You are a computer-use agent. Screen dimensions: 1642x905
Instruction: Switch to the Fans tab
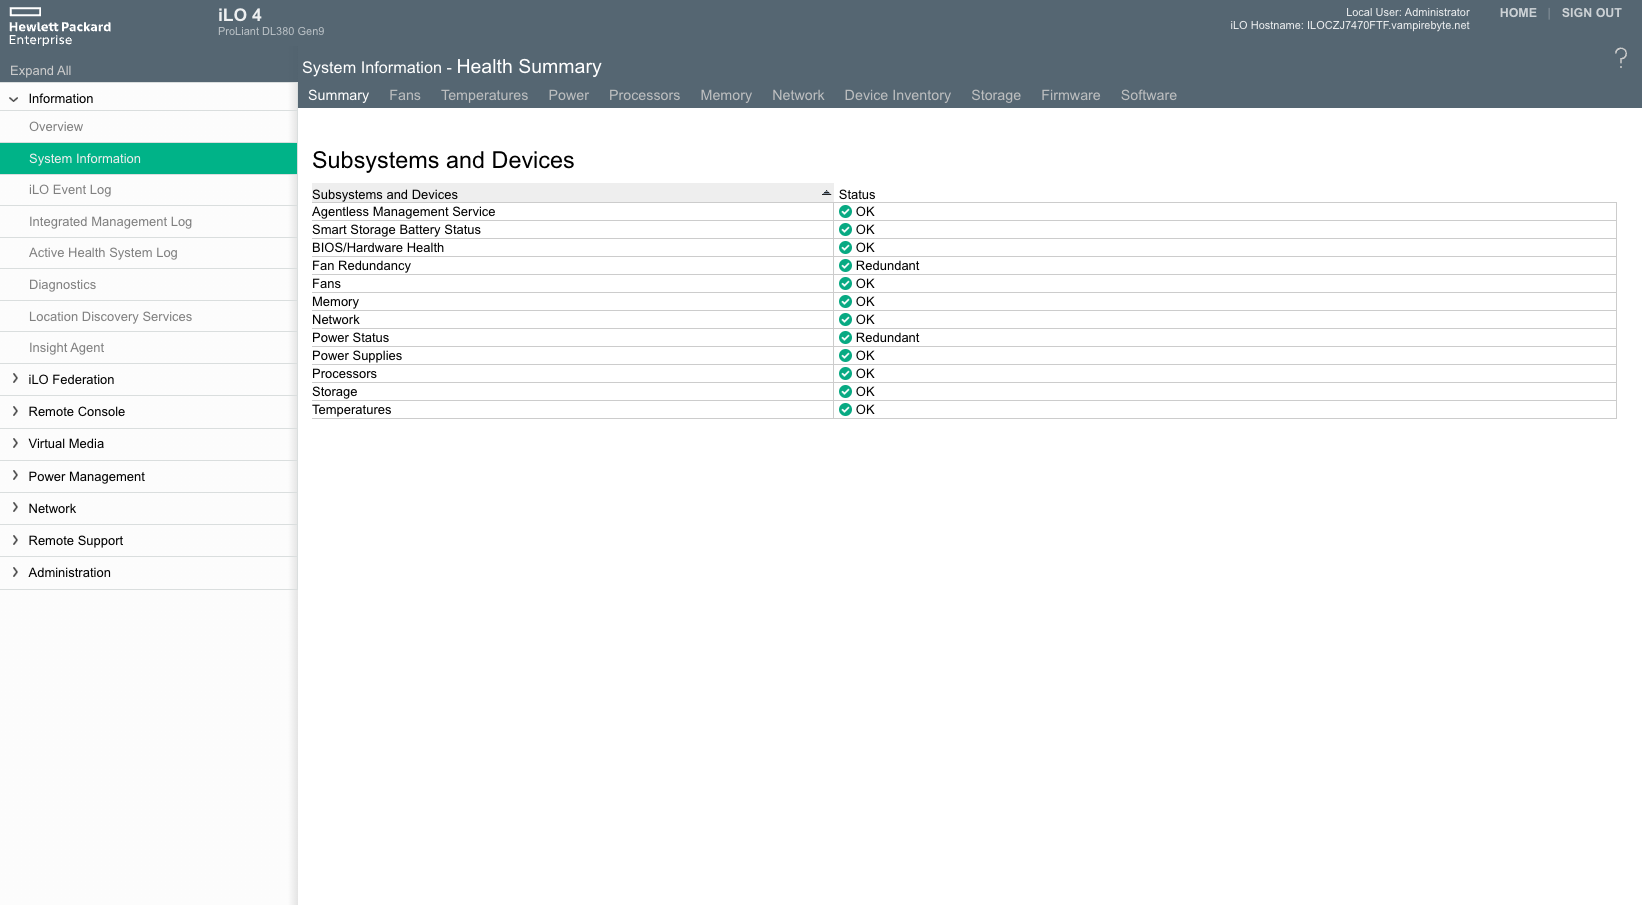pos(405,95)
